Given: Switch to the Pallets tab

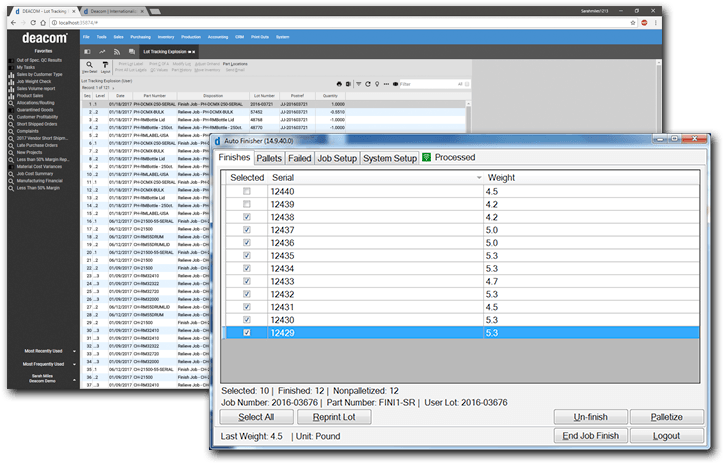Looking at the screenshot, I should point(269,158).
